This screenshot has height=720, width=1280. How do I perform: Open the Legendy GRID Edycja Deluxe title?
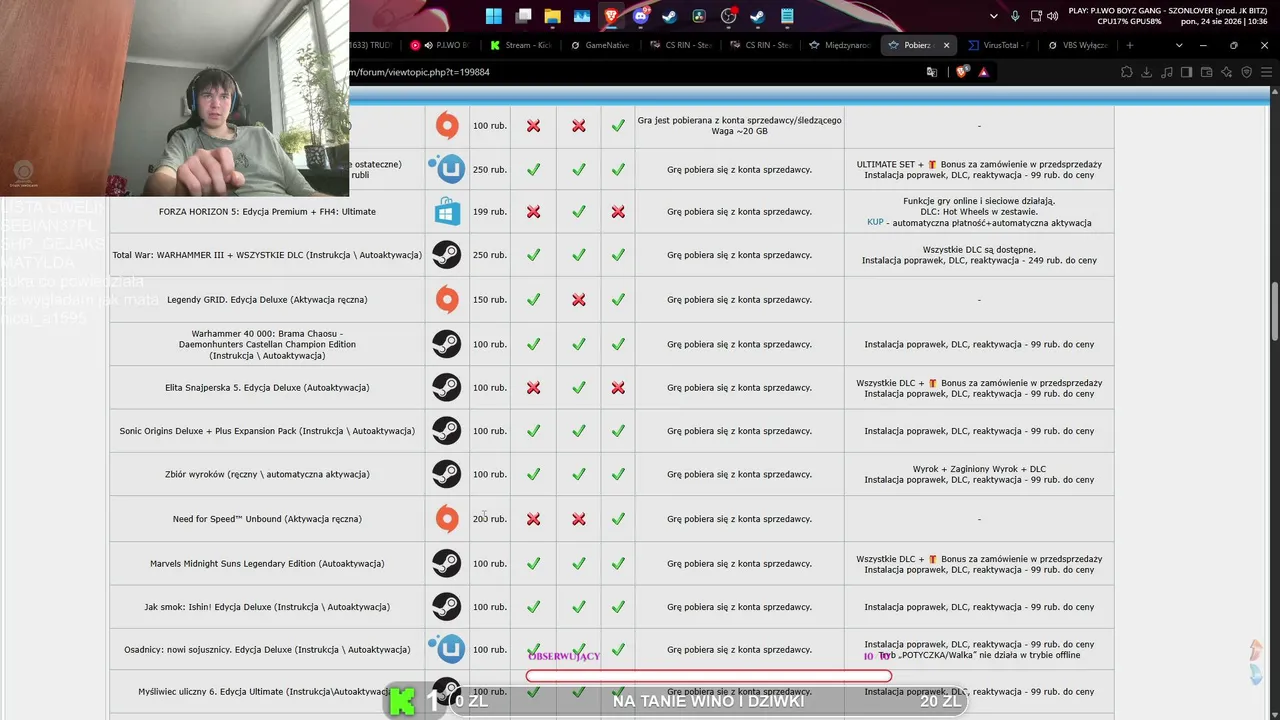pos(267,300)
